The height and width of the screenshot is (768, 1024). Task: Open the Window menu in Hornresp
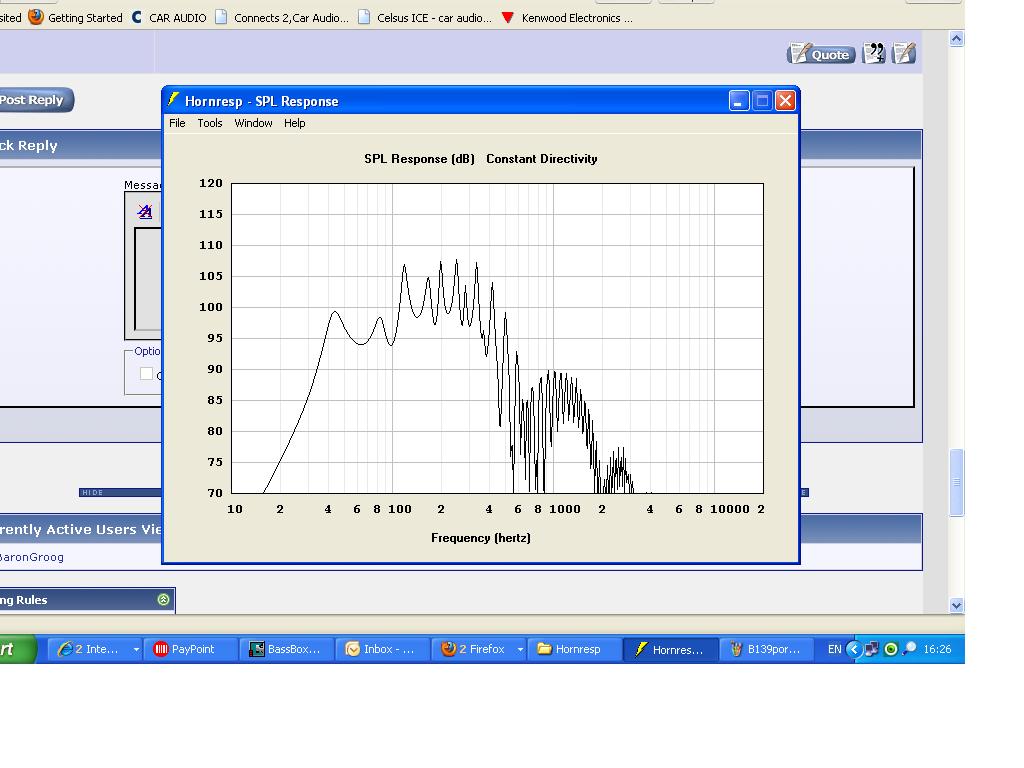coord(253,123)
